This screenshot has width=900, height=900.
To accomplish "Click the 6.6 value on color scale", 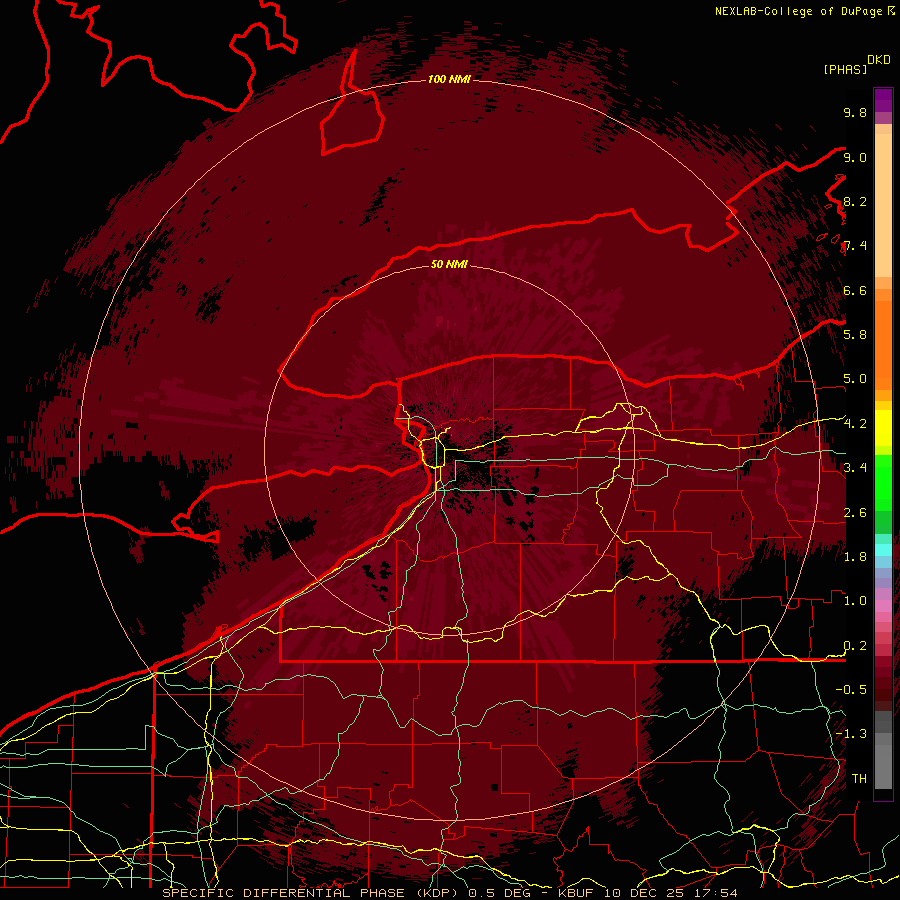I will tap(855, 290).
